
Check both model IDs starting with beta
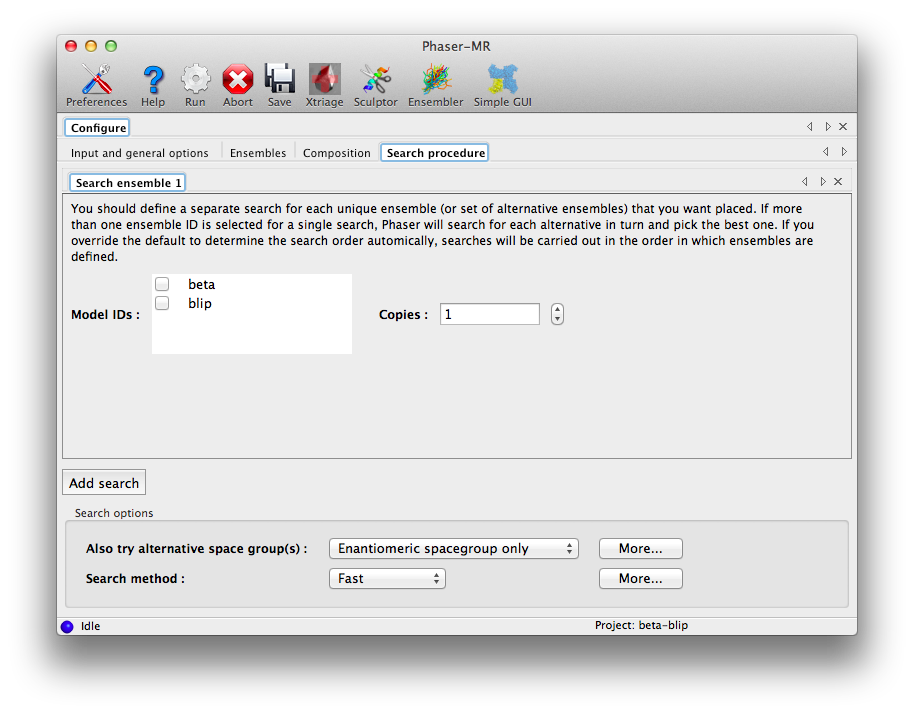[162, 283]
